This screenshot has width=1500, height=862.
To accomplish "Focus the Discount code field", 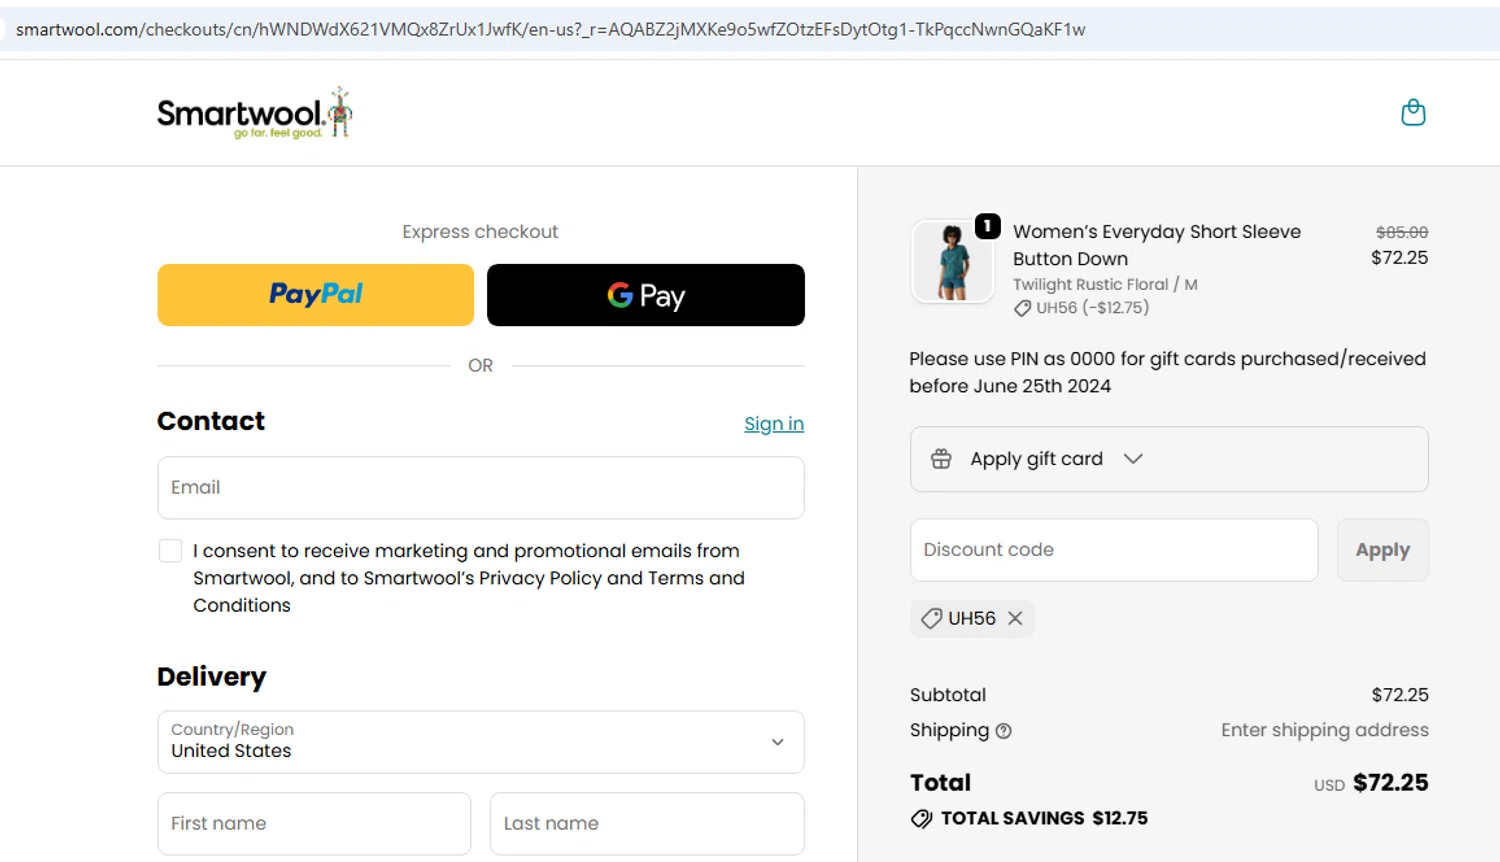I will 1114,550.
